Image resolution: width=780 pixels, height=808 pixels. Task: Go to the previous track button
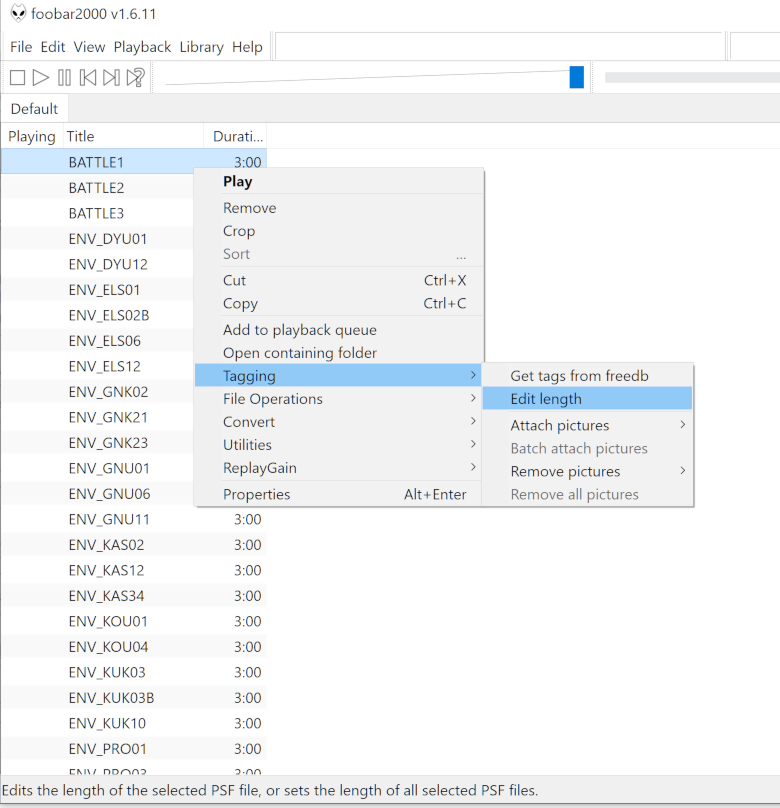coord(88,78)
